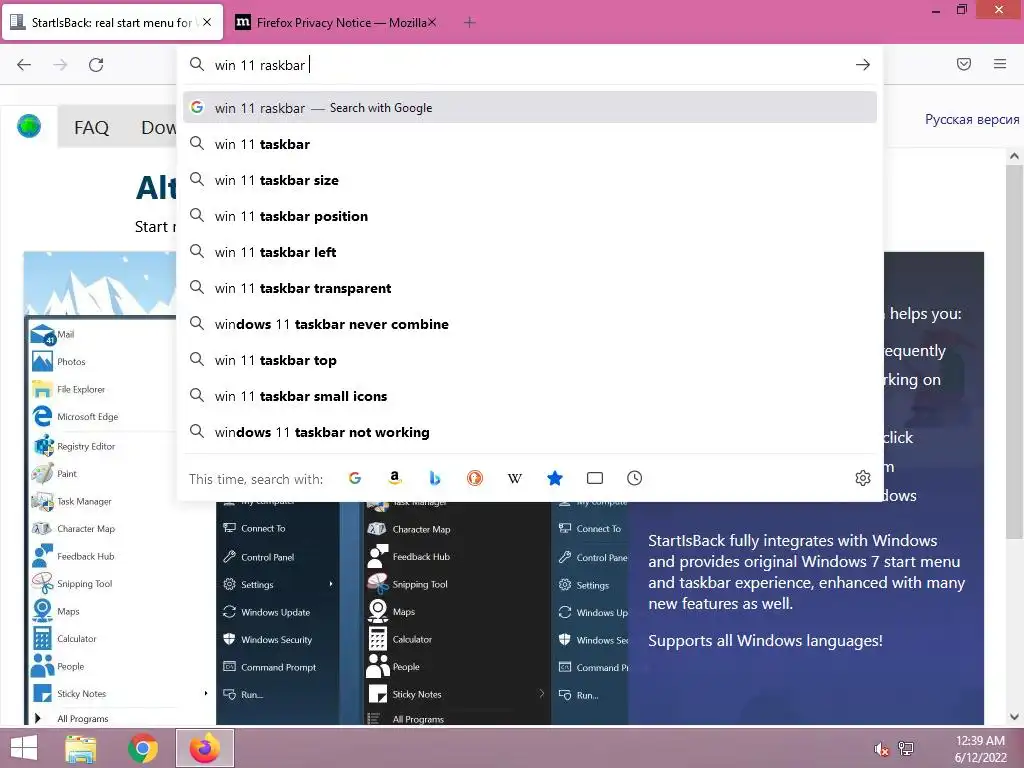The width and height of the screenshot is (1024, 768).
Task: Choose 'windows 11 taskbar not working'
Action: 530,432
